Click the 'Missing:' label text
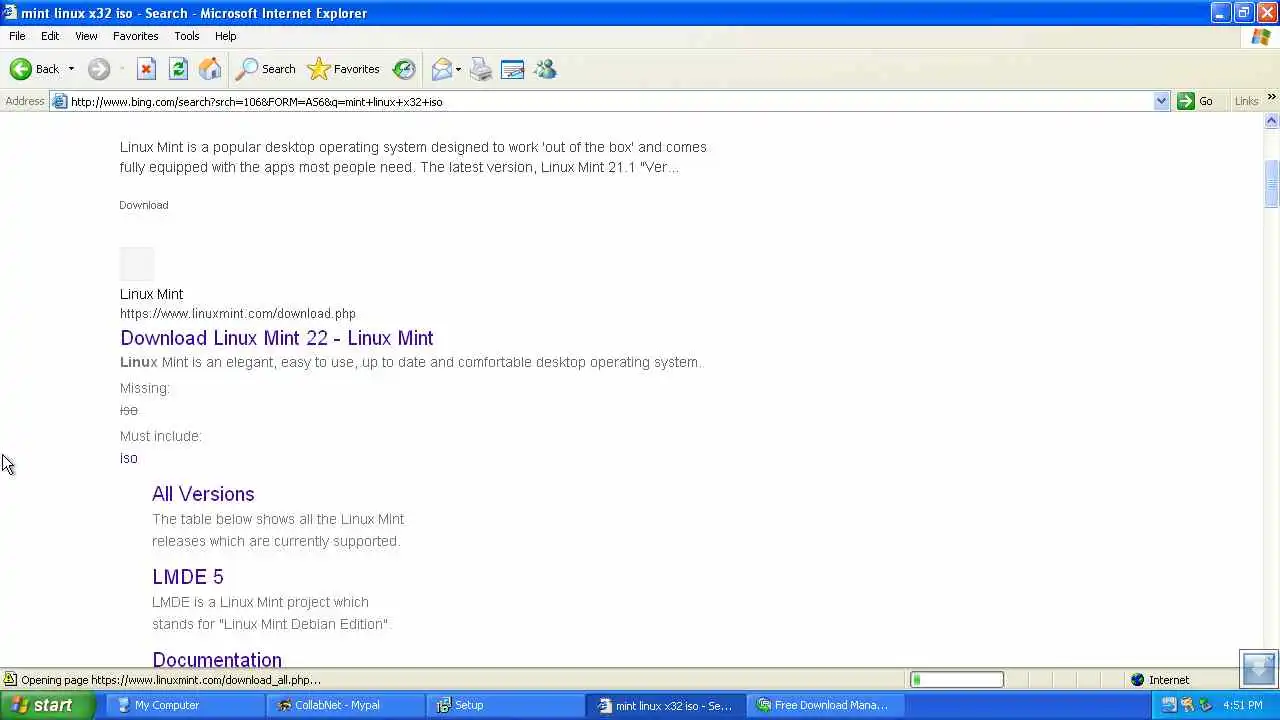This screenshot has height=720, width=1280. pyautogui.click(x=145, y=388)
